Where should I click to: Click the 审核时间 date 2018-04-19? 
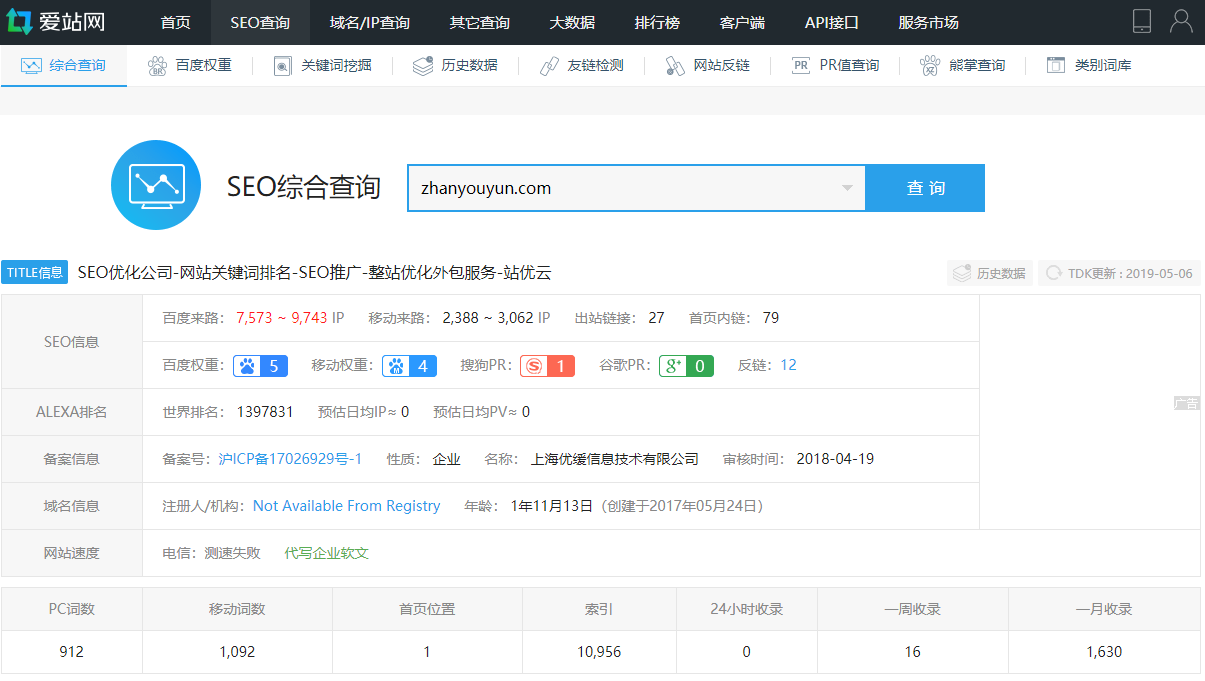point(835,459)
